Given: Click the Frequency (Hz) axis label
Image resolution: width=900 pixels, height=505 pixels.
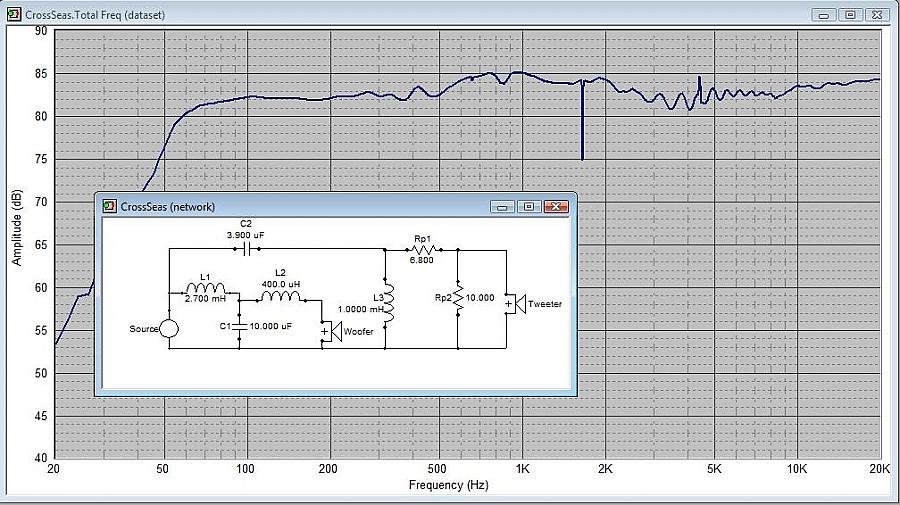Looking at the screenshot, I should pos(449,485).
